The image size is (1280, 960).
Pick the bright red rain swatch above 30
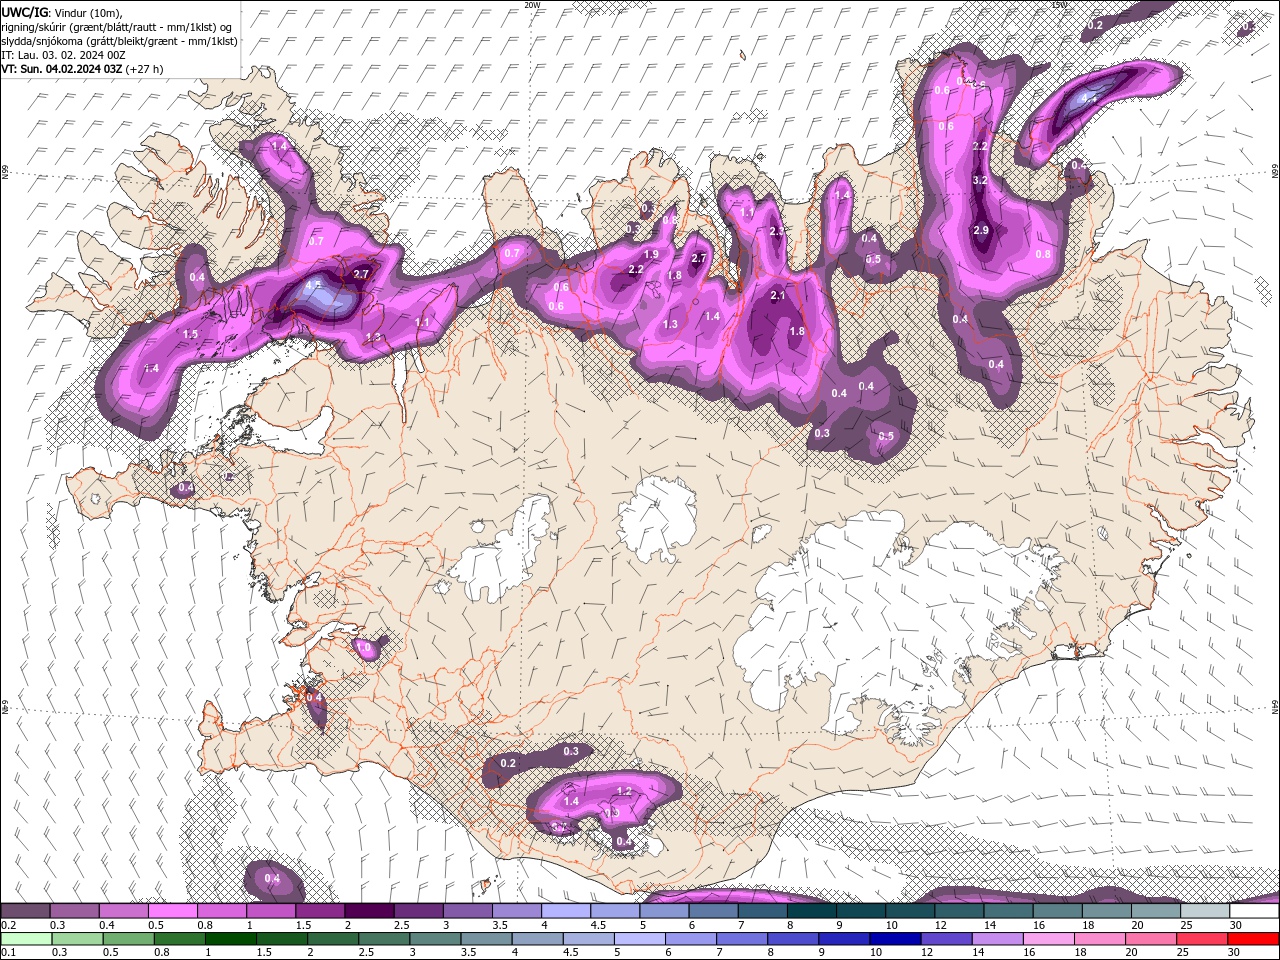(1254, 939)
